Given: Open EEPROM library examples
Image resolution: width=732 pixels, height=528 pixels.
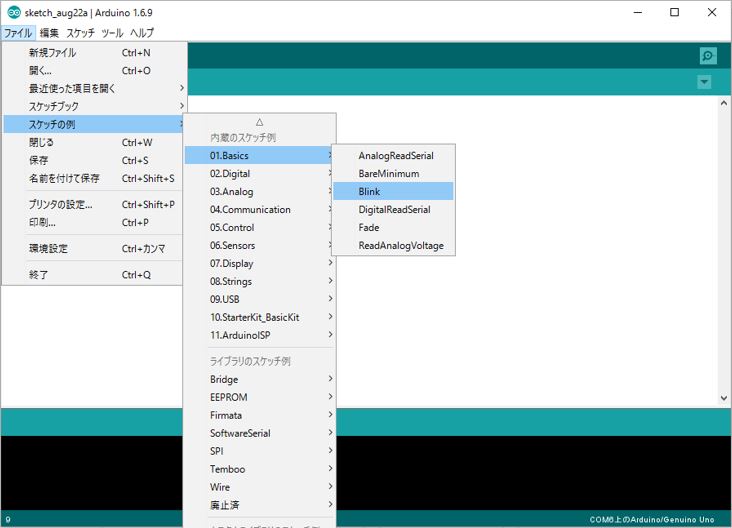Looking at the screenshot, I should (260, 397).
